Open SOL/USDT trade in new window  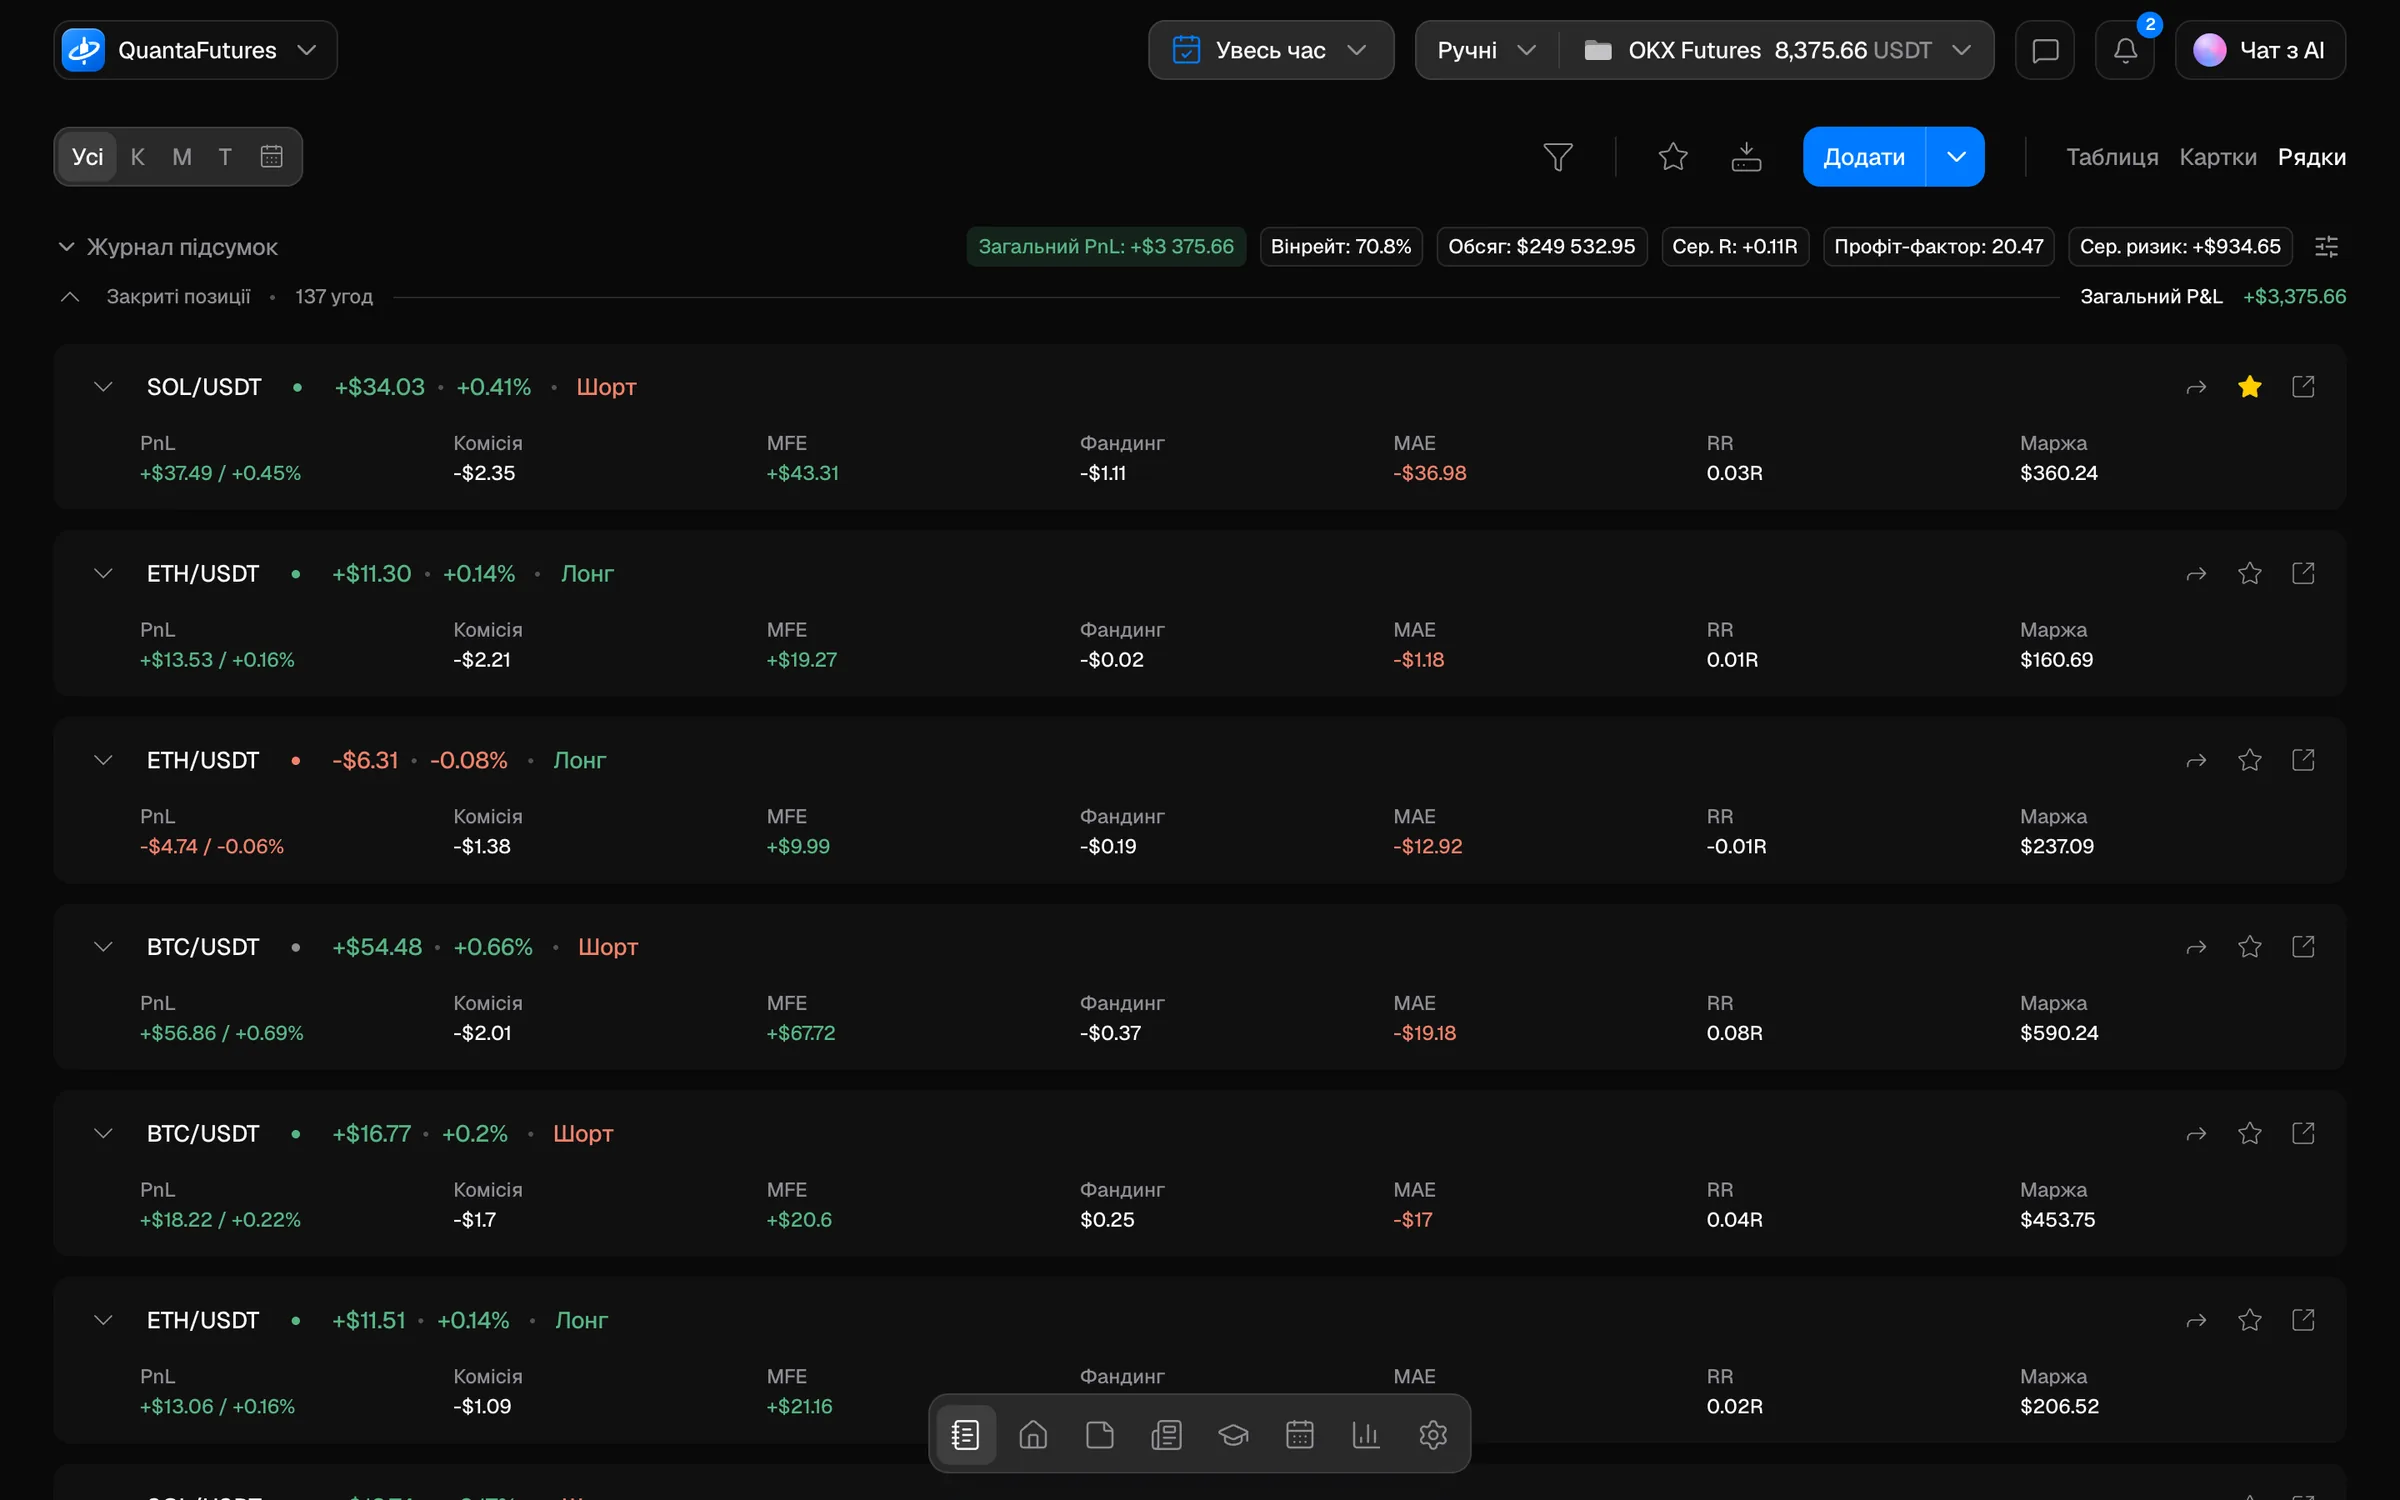[2303, 387]
